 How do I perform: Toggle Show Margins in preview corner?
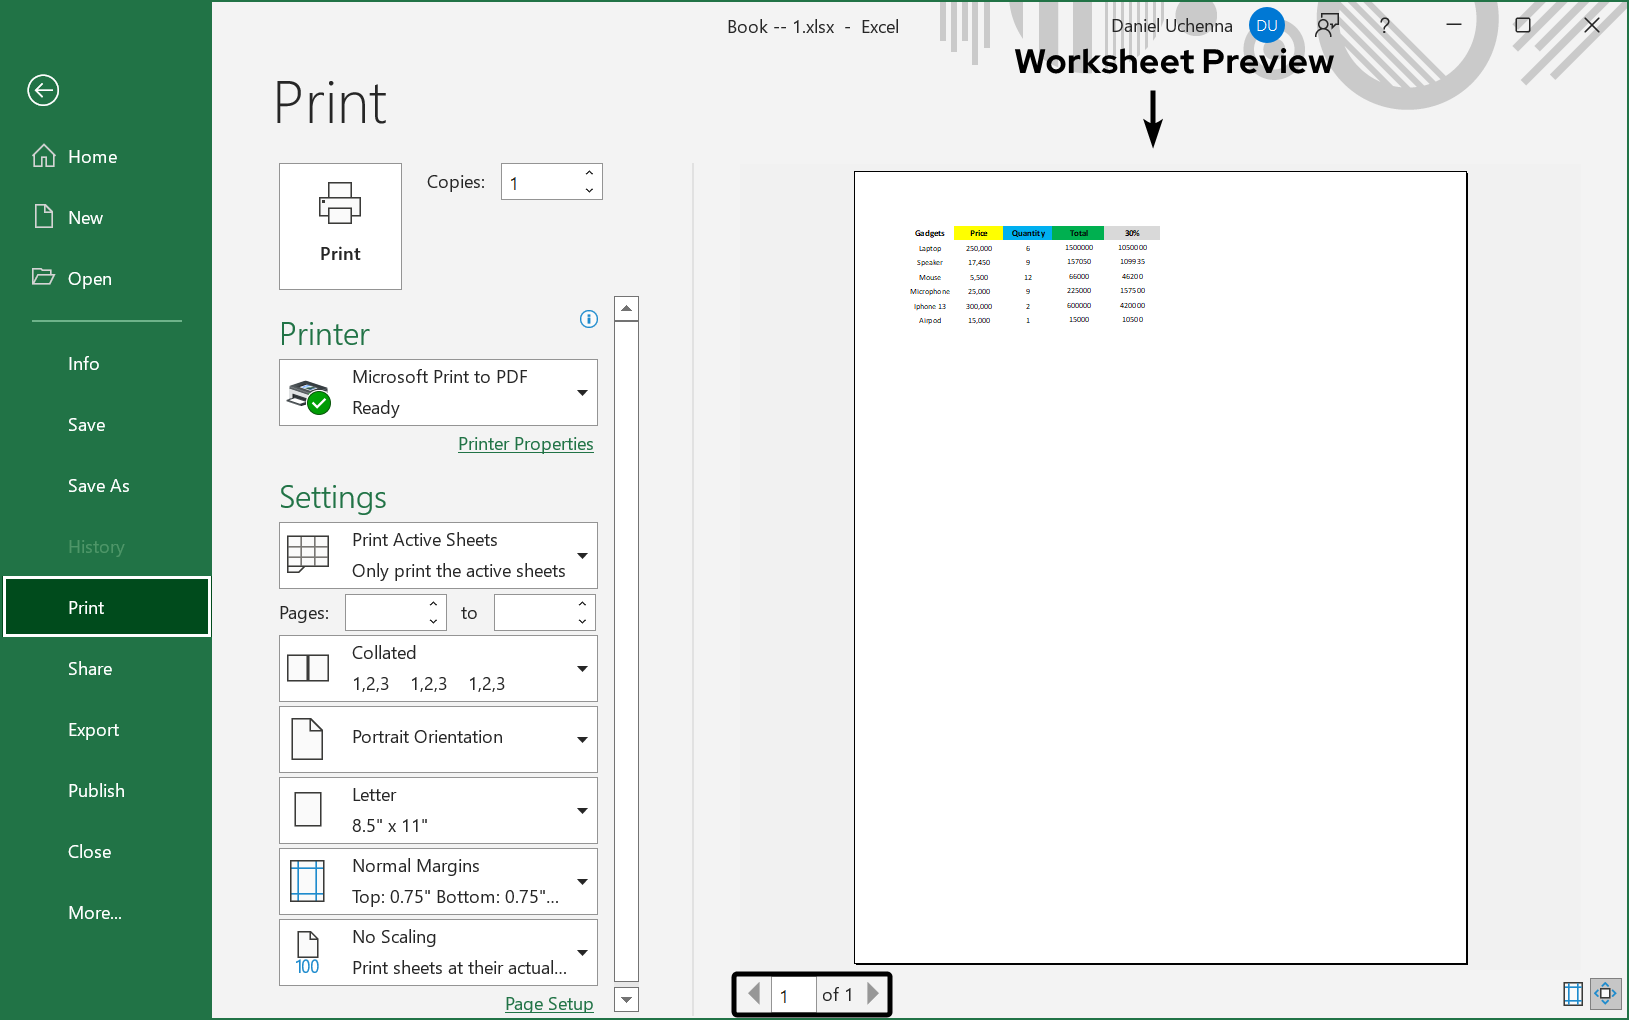[x=1573, y=993]
